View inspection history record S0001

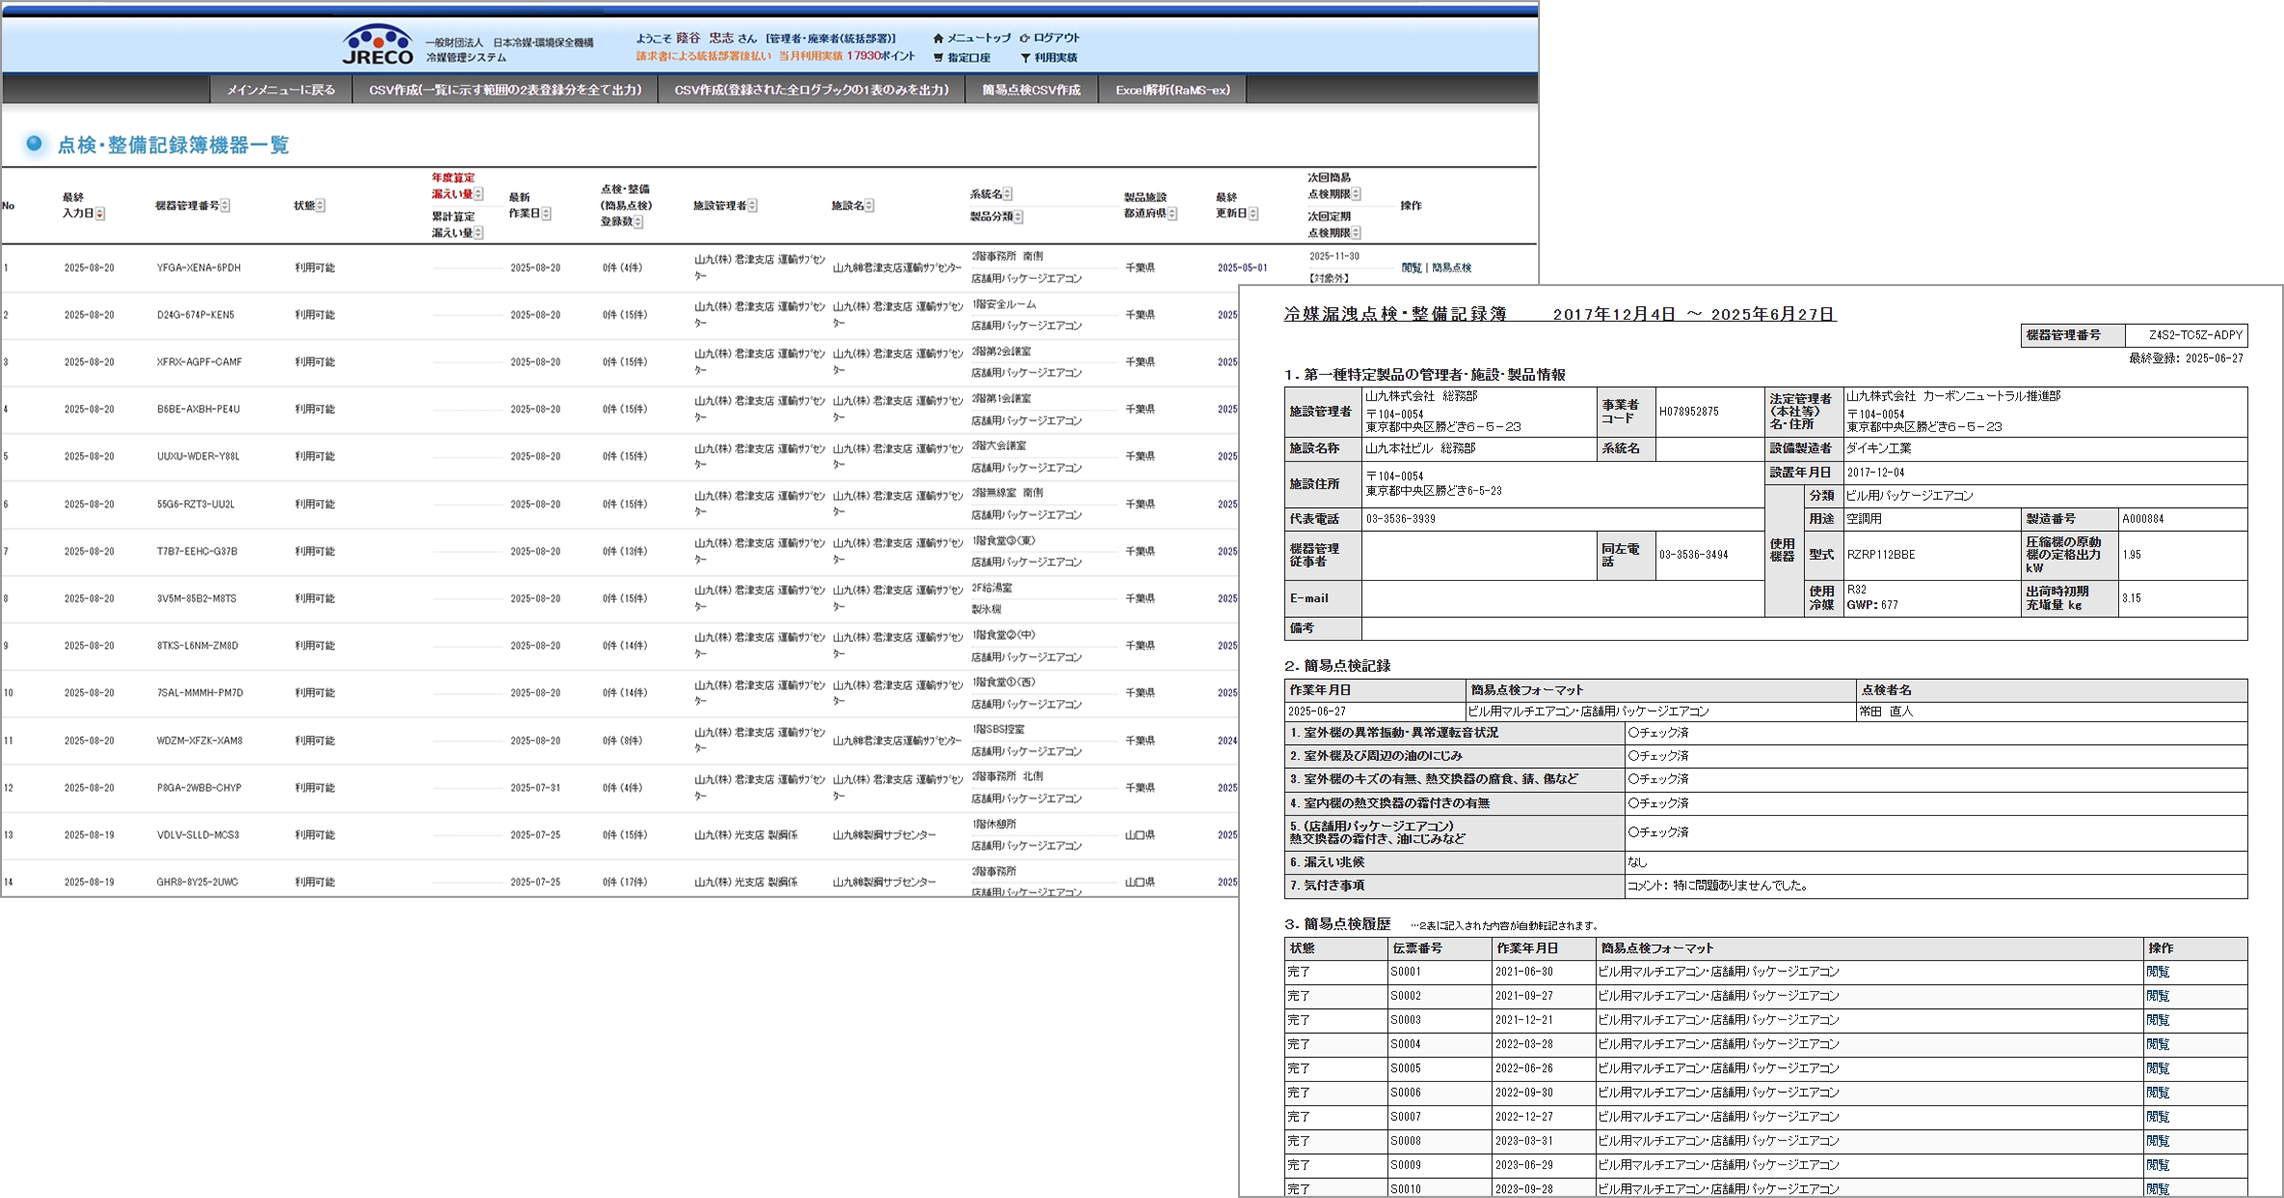pyautogui.click(x=2157, y=972)
